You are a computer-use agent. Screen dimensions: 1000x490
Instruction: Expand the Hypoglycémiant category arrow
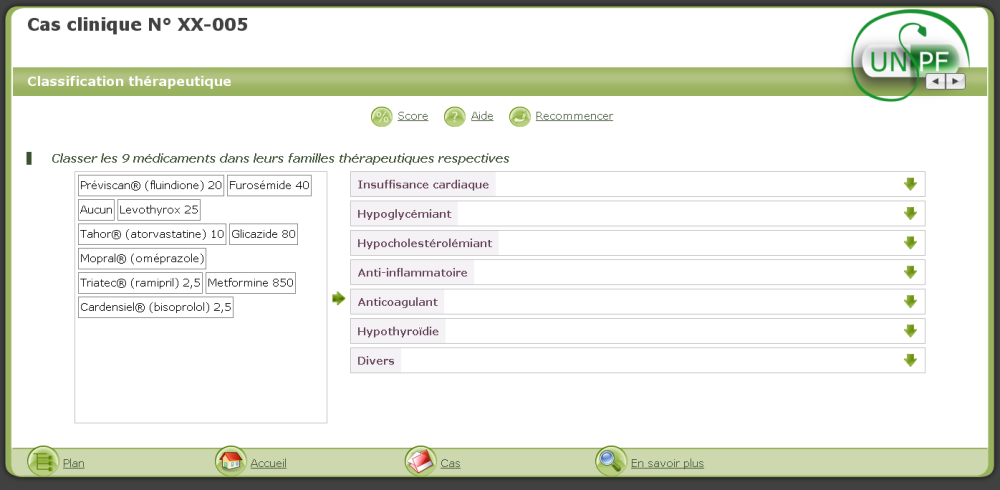(910, 213)
